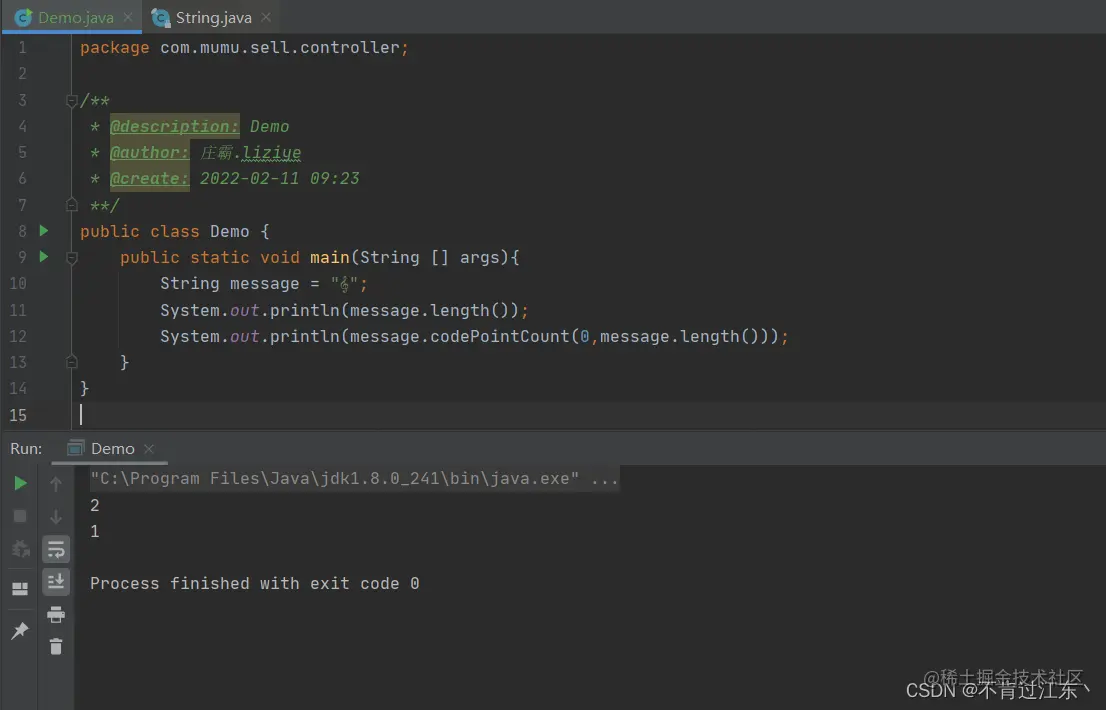Click console output line showing 1
1106x710 pixels.
[x=95, y=531]
